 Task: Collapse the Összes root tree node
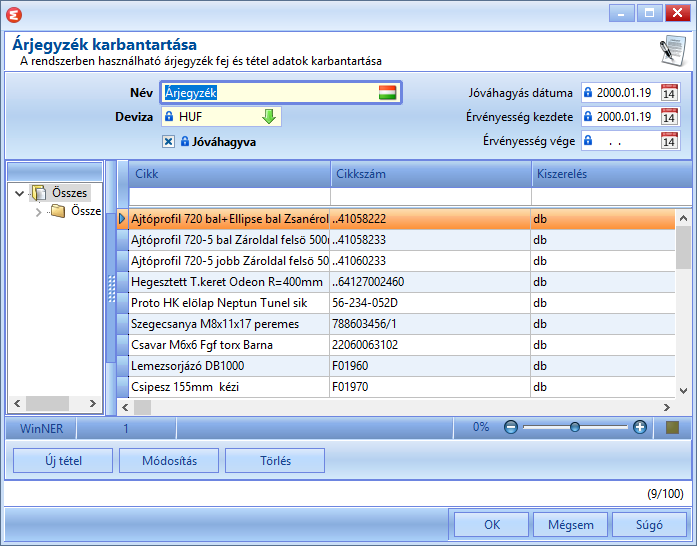19,193
